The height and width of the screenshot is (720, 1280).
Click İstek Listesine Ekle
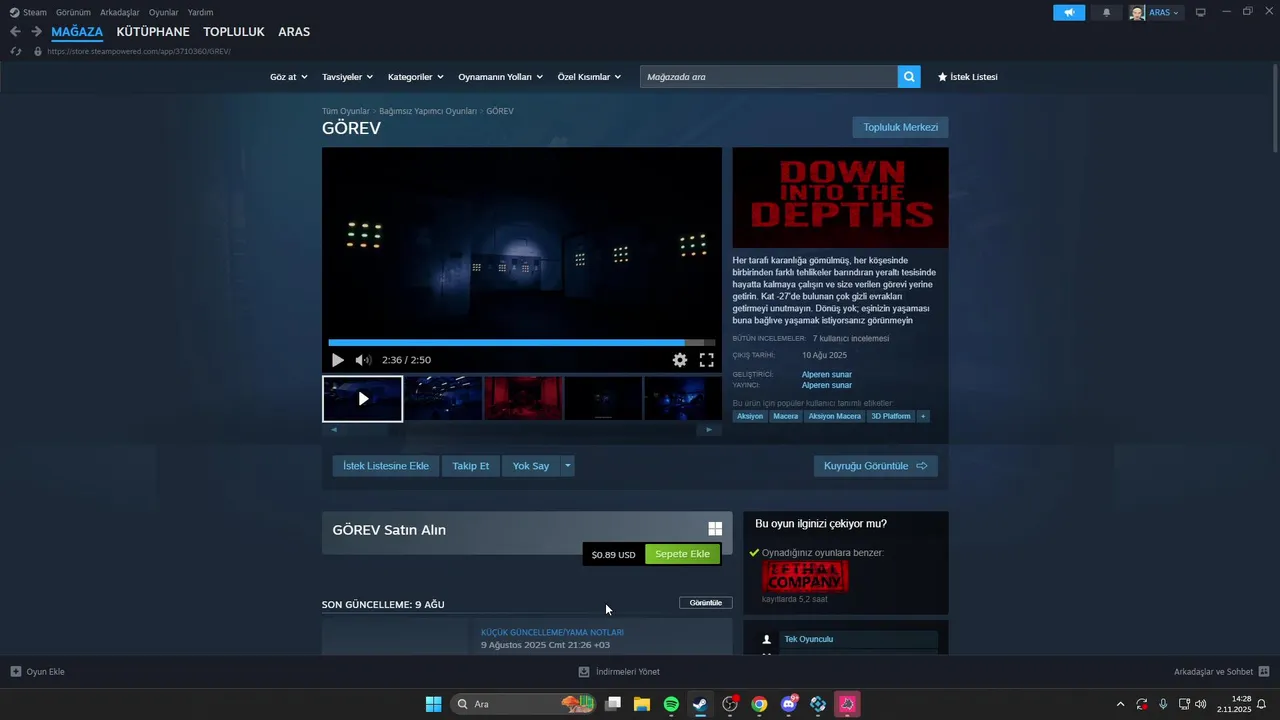(x=386, y=466)
